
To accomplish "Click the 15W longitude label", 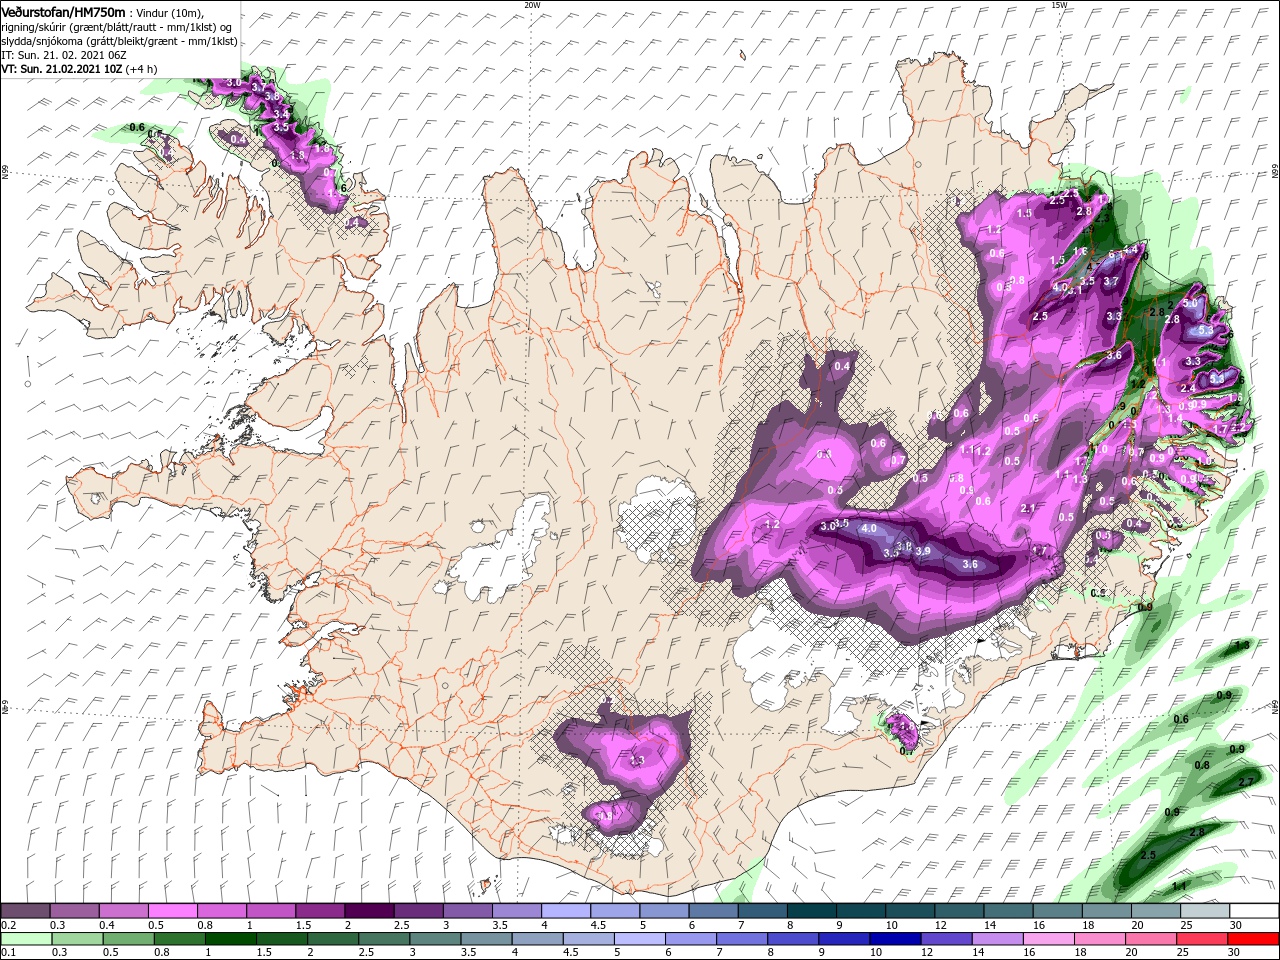I will pos(1059,5).
